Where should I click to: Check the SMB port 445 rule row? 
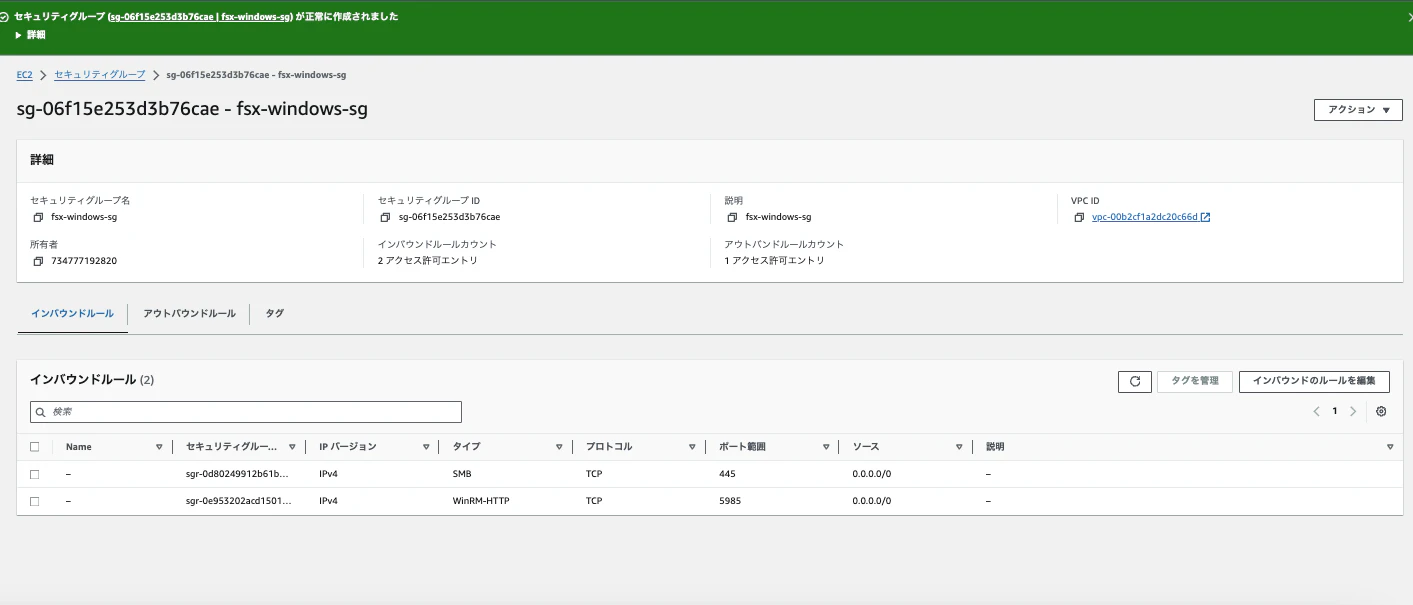(x=34, y=473)
